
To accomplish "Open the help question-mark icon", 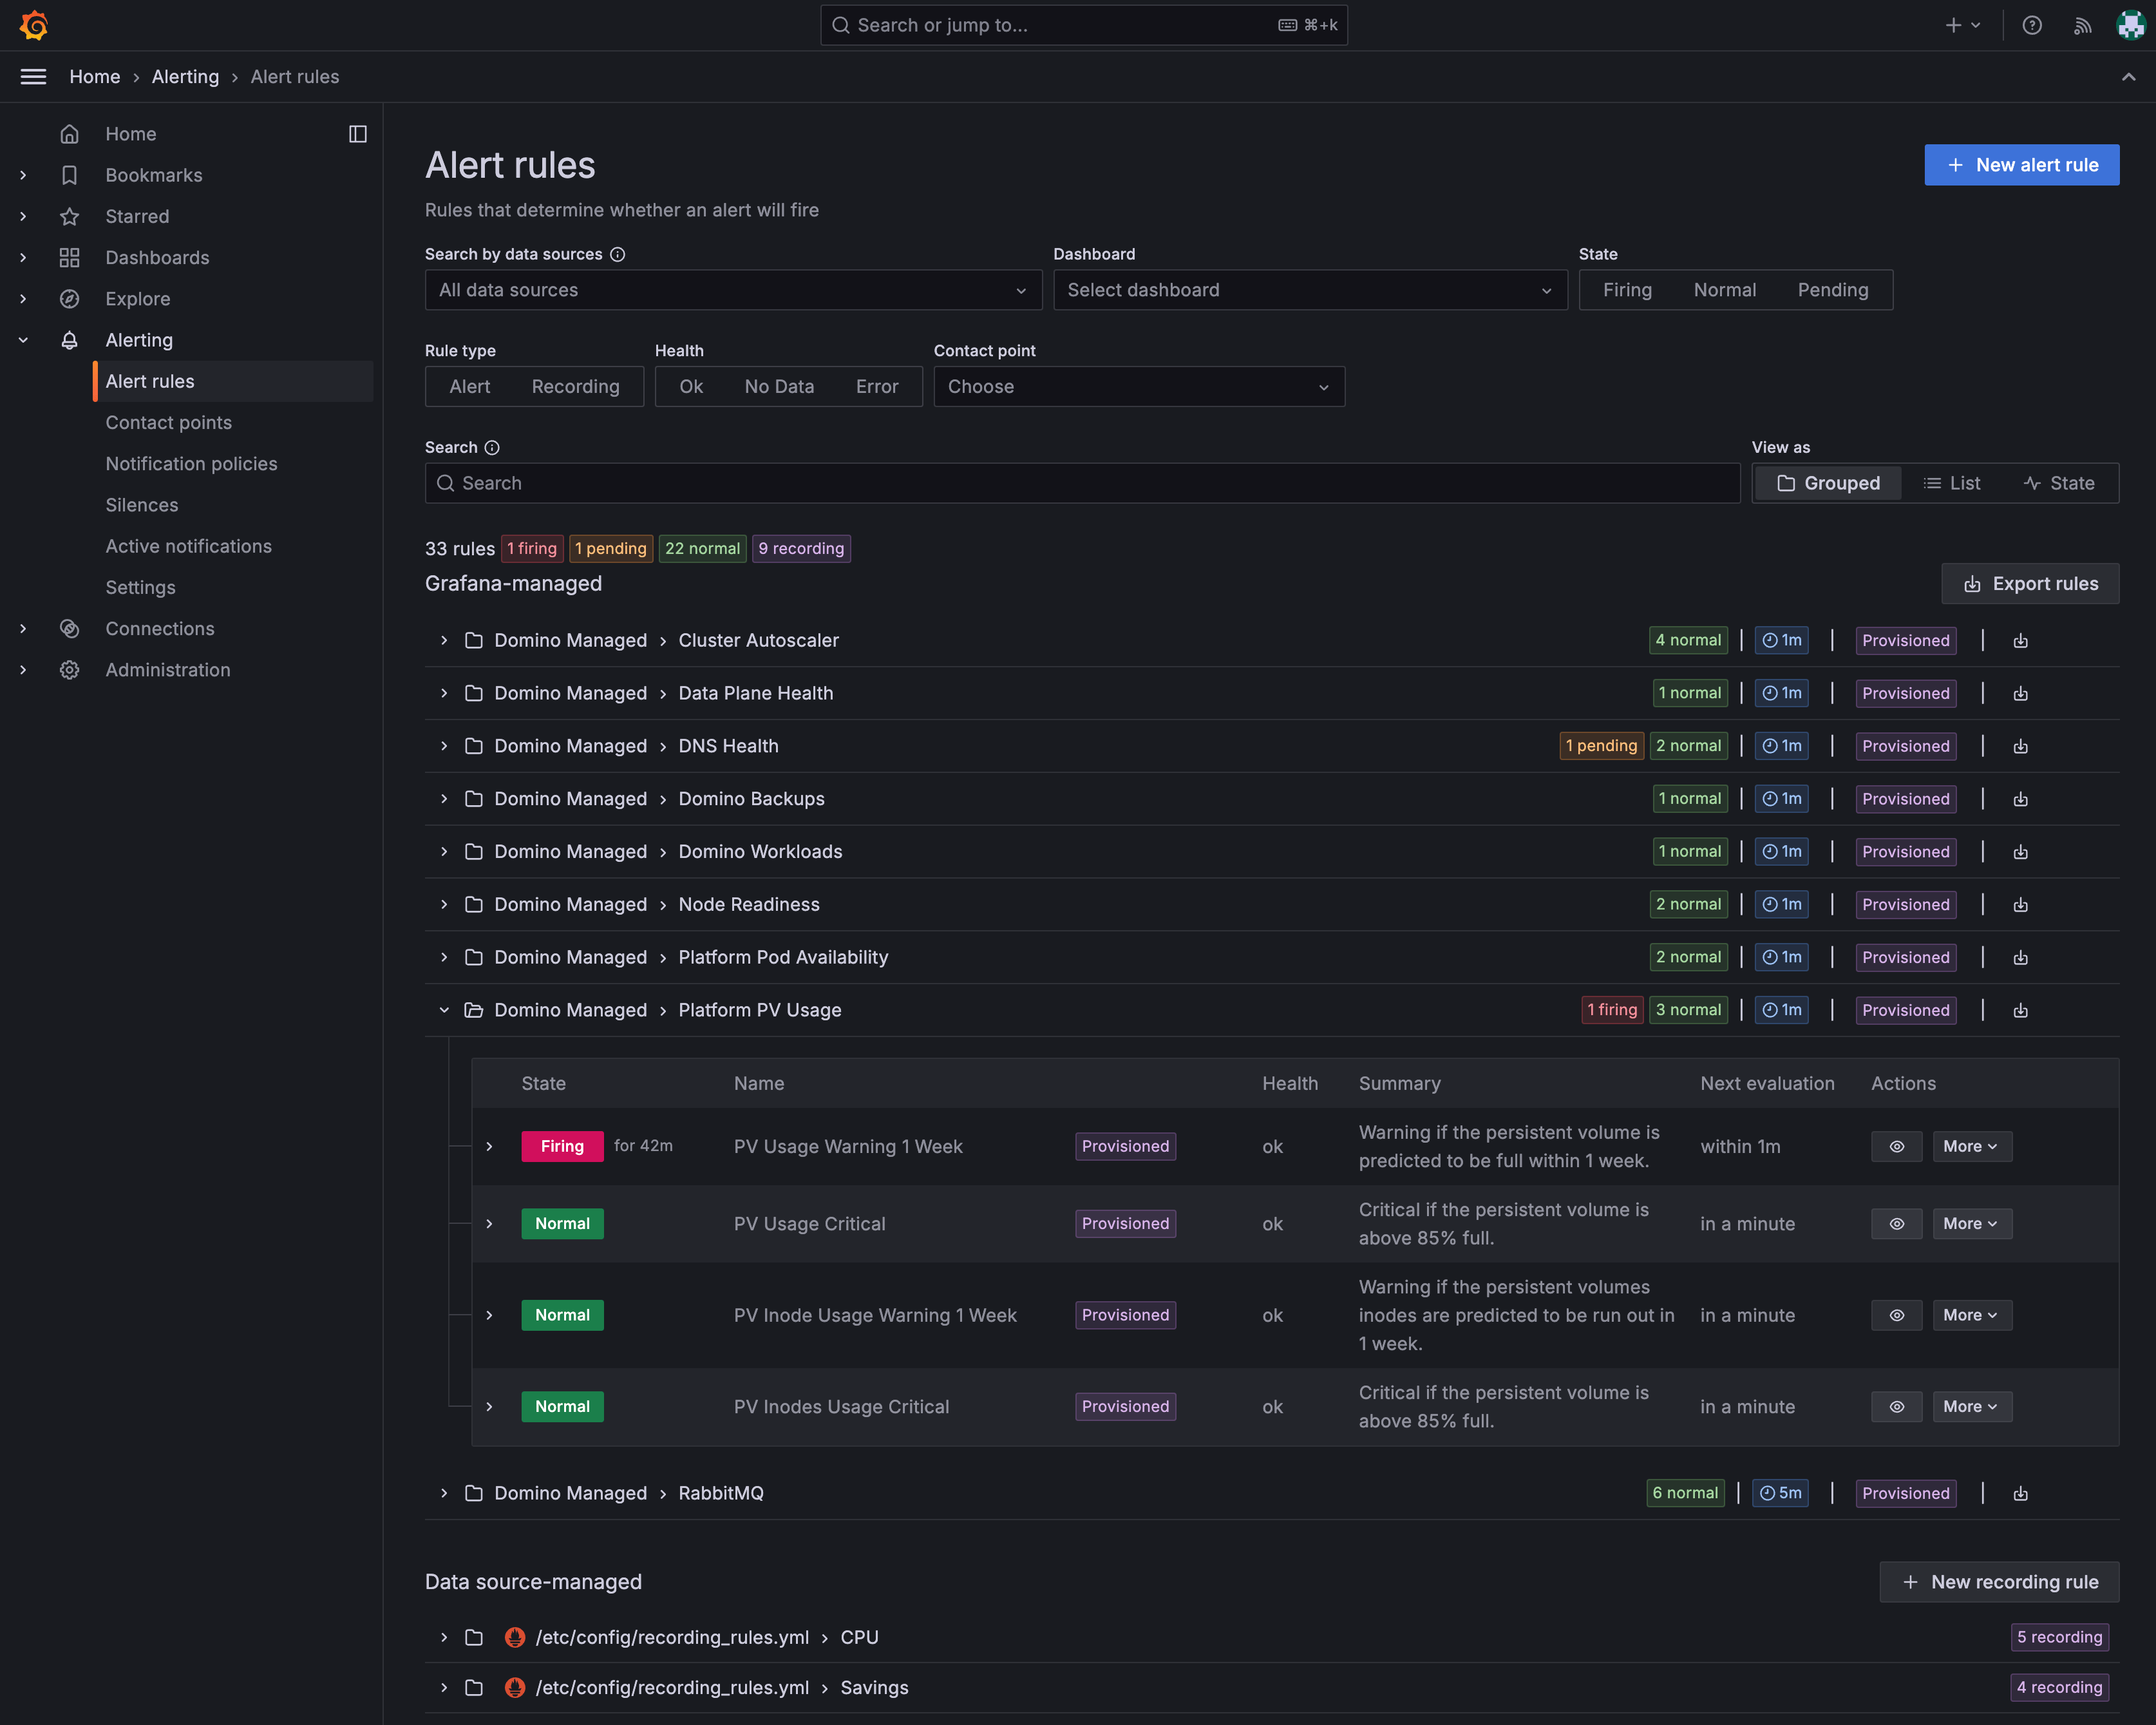I will click(2031, 25).
